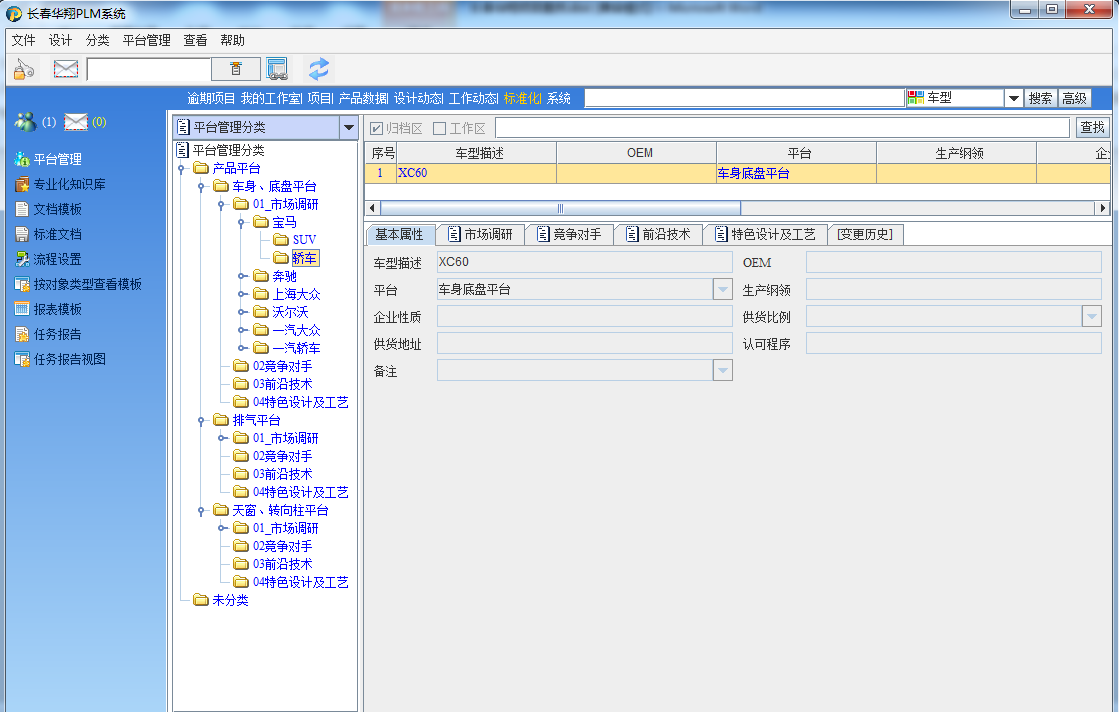Open the 供货比例 dropdown arrow
Screen dimensions: 1119x712
pos(1091,316)
